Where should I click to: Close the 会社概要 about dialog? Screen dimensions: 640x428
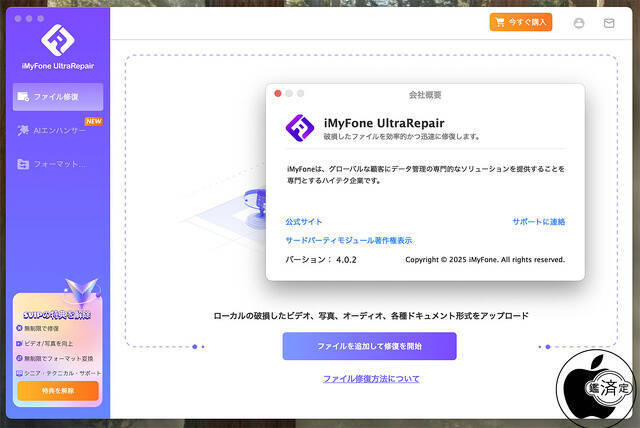(x=278, y=94)
